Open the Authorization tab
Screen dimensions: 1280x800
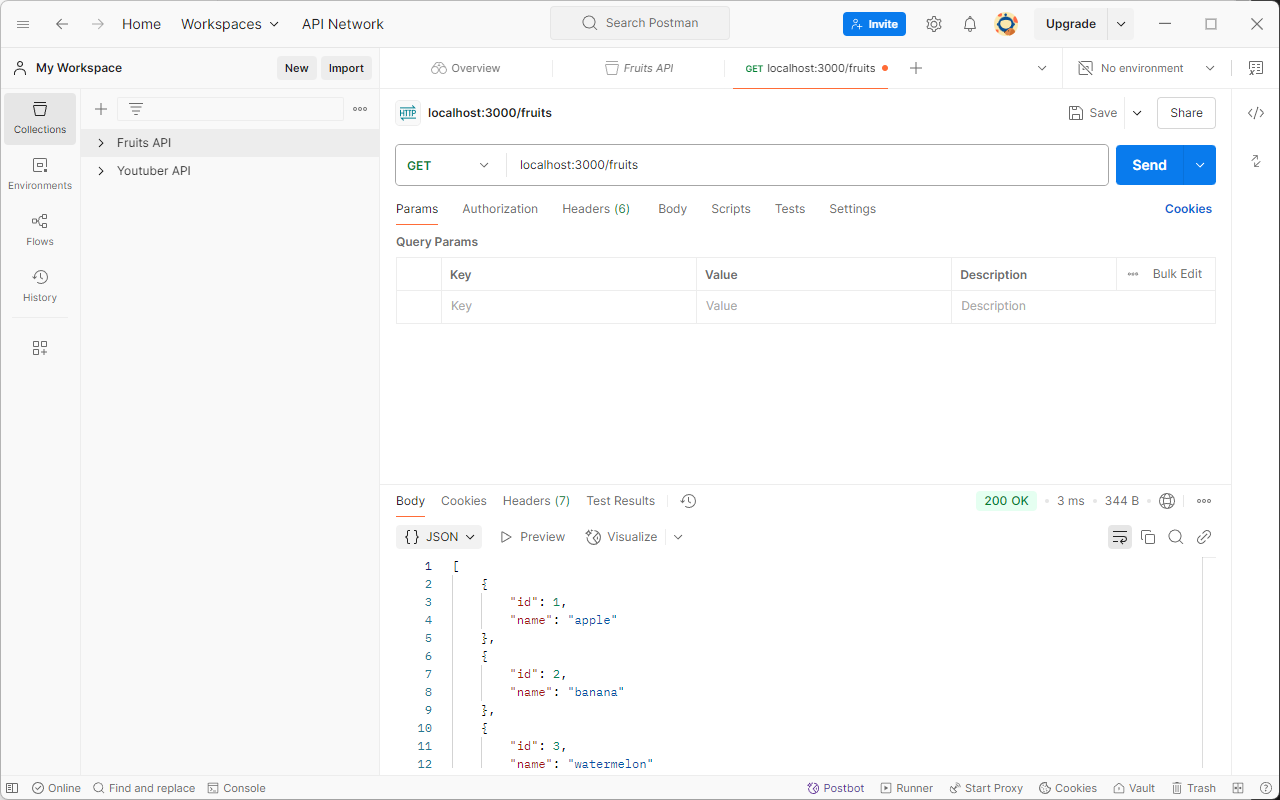click(500, 209)
